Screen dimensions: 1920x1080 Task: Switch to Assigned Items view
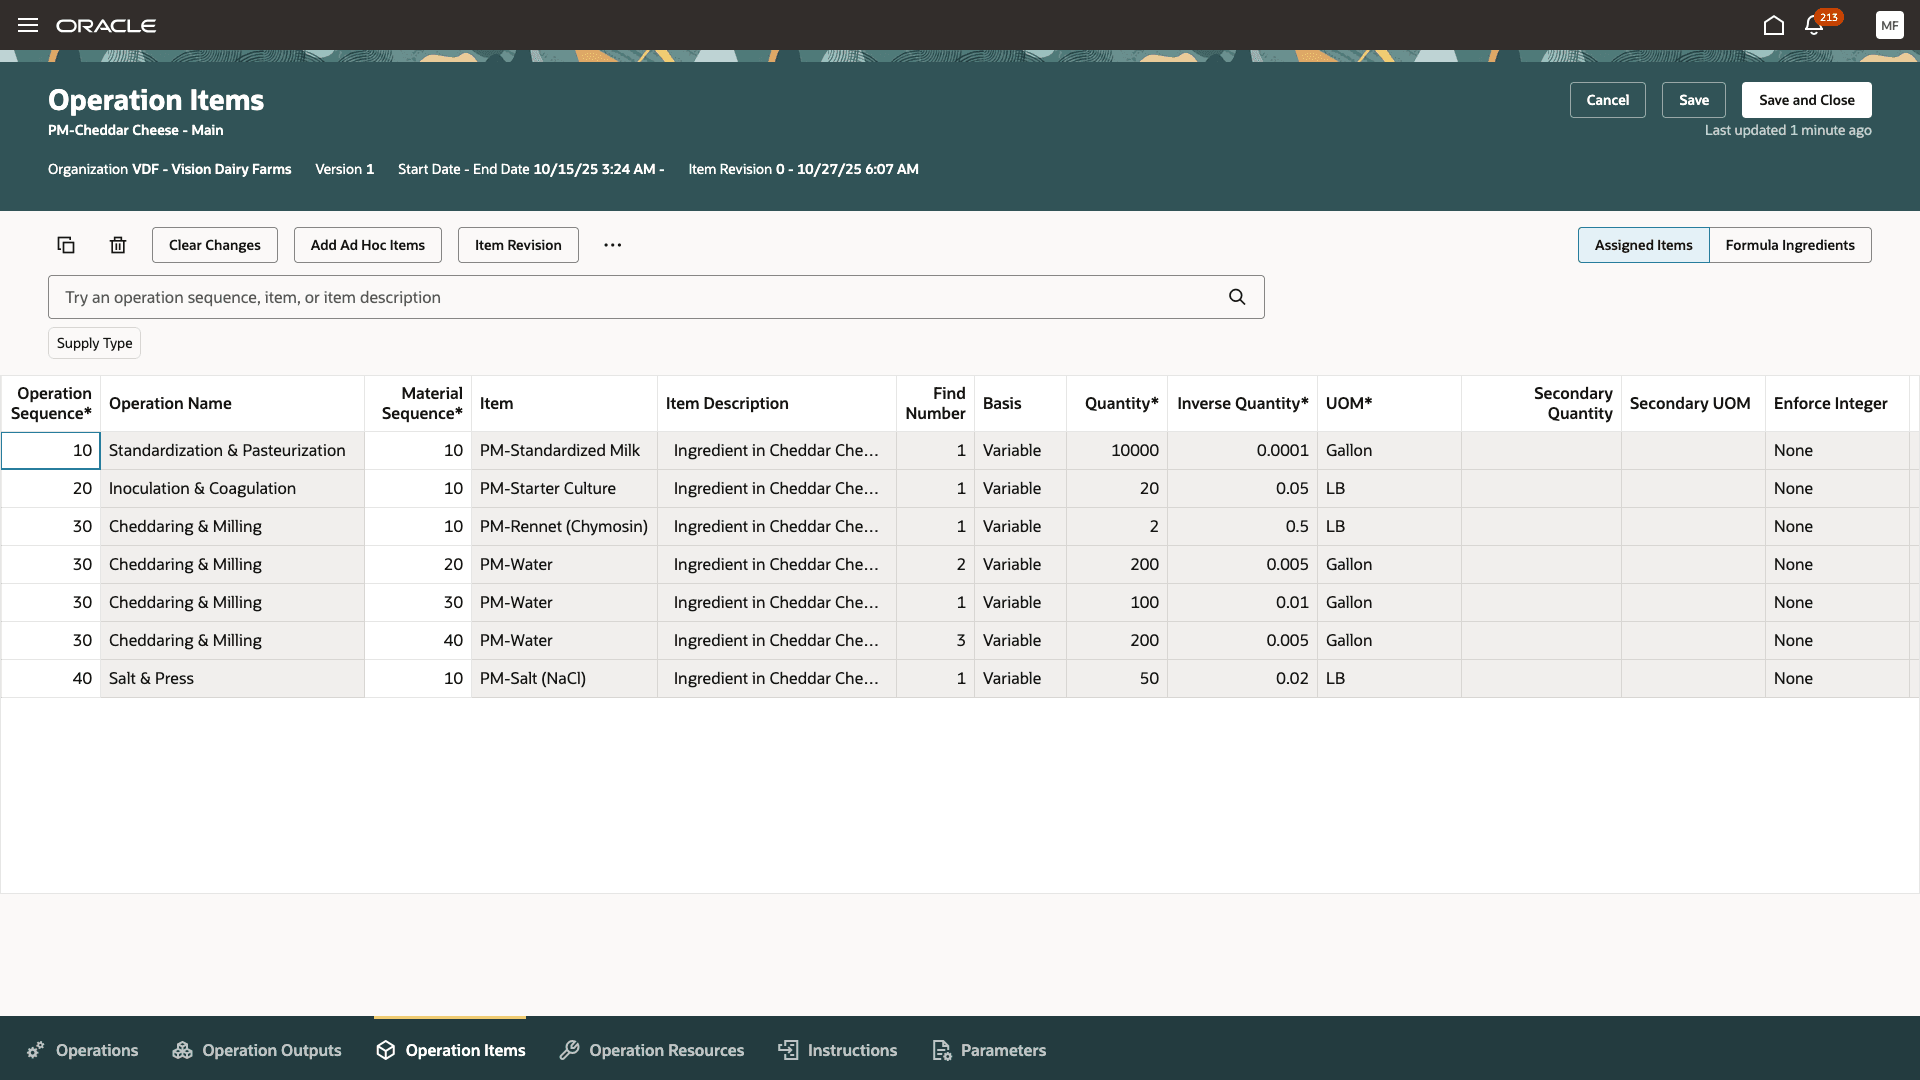click(1643, 245)
